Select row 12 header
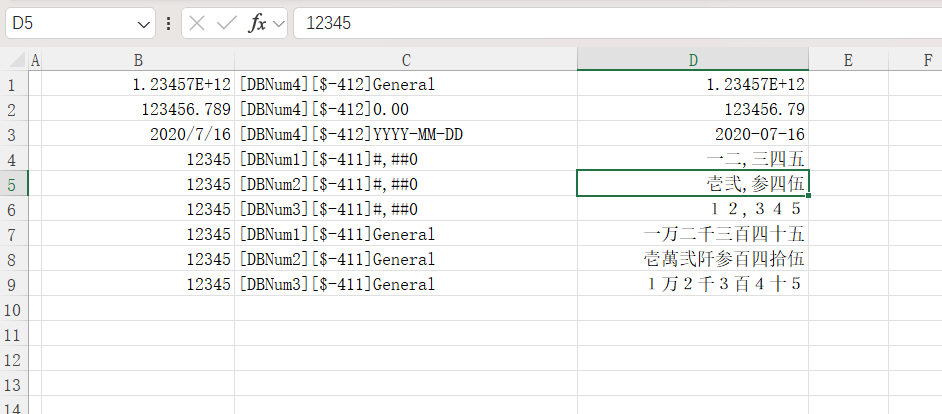 pyautogui.click(x=13, y=359)
